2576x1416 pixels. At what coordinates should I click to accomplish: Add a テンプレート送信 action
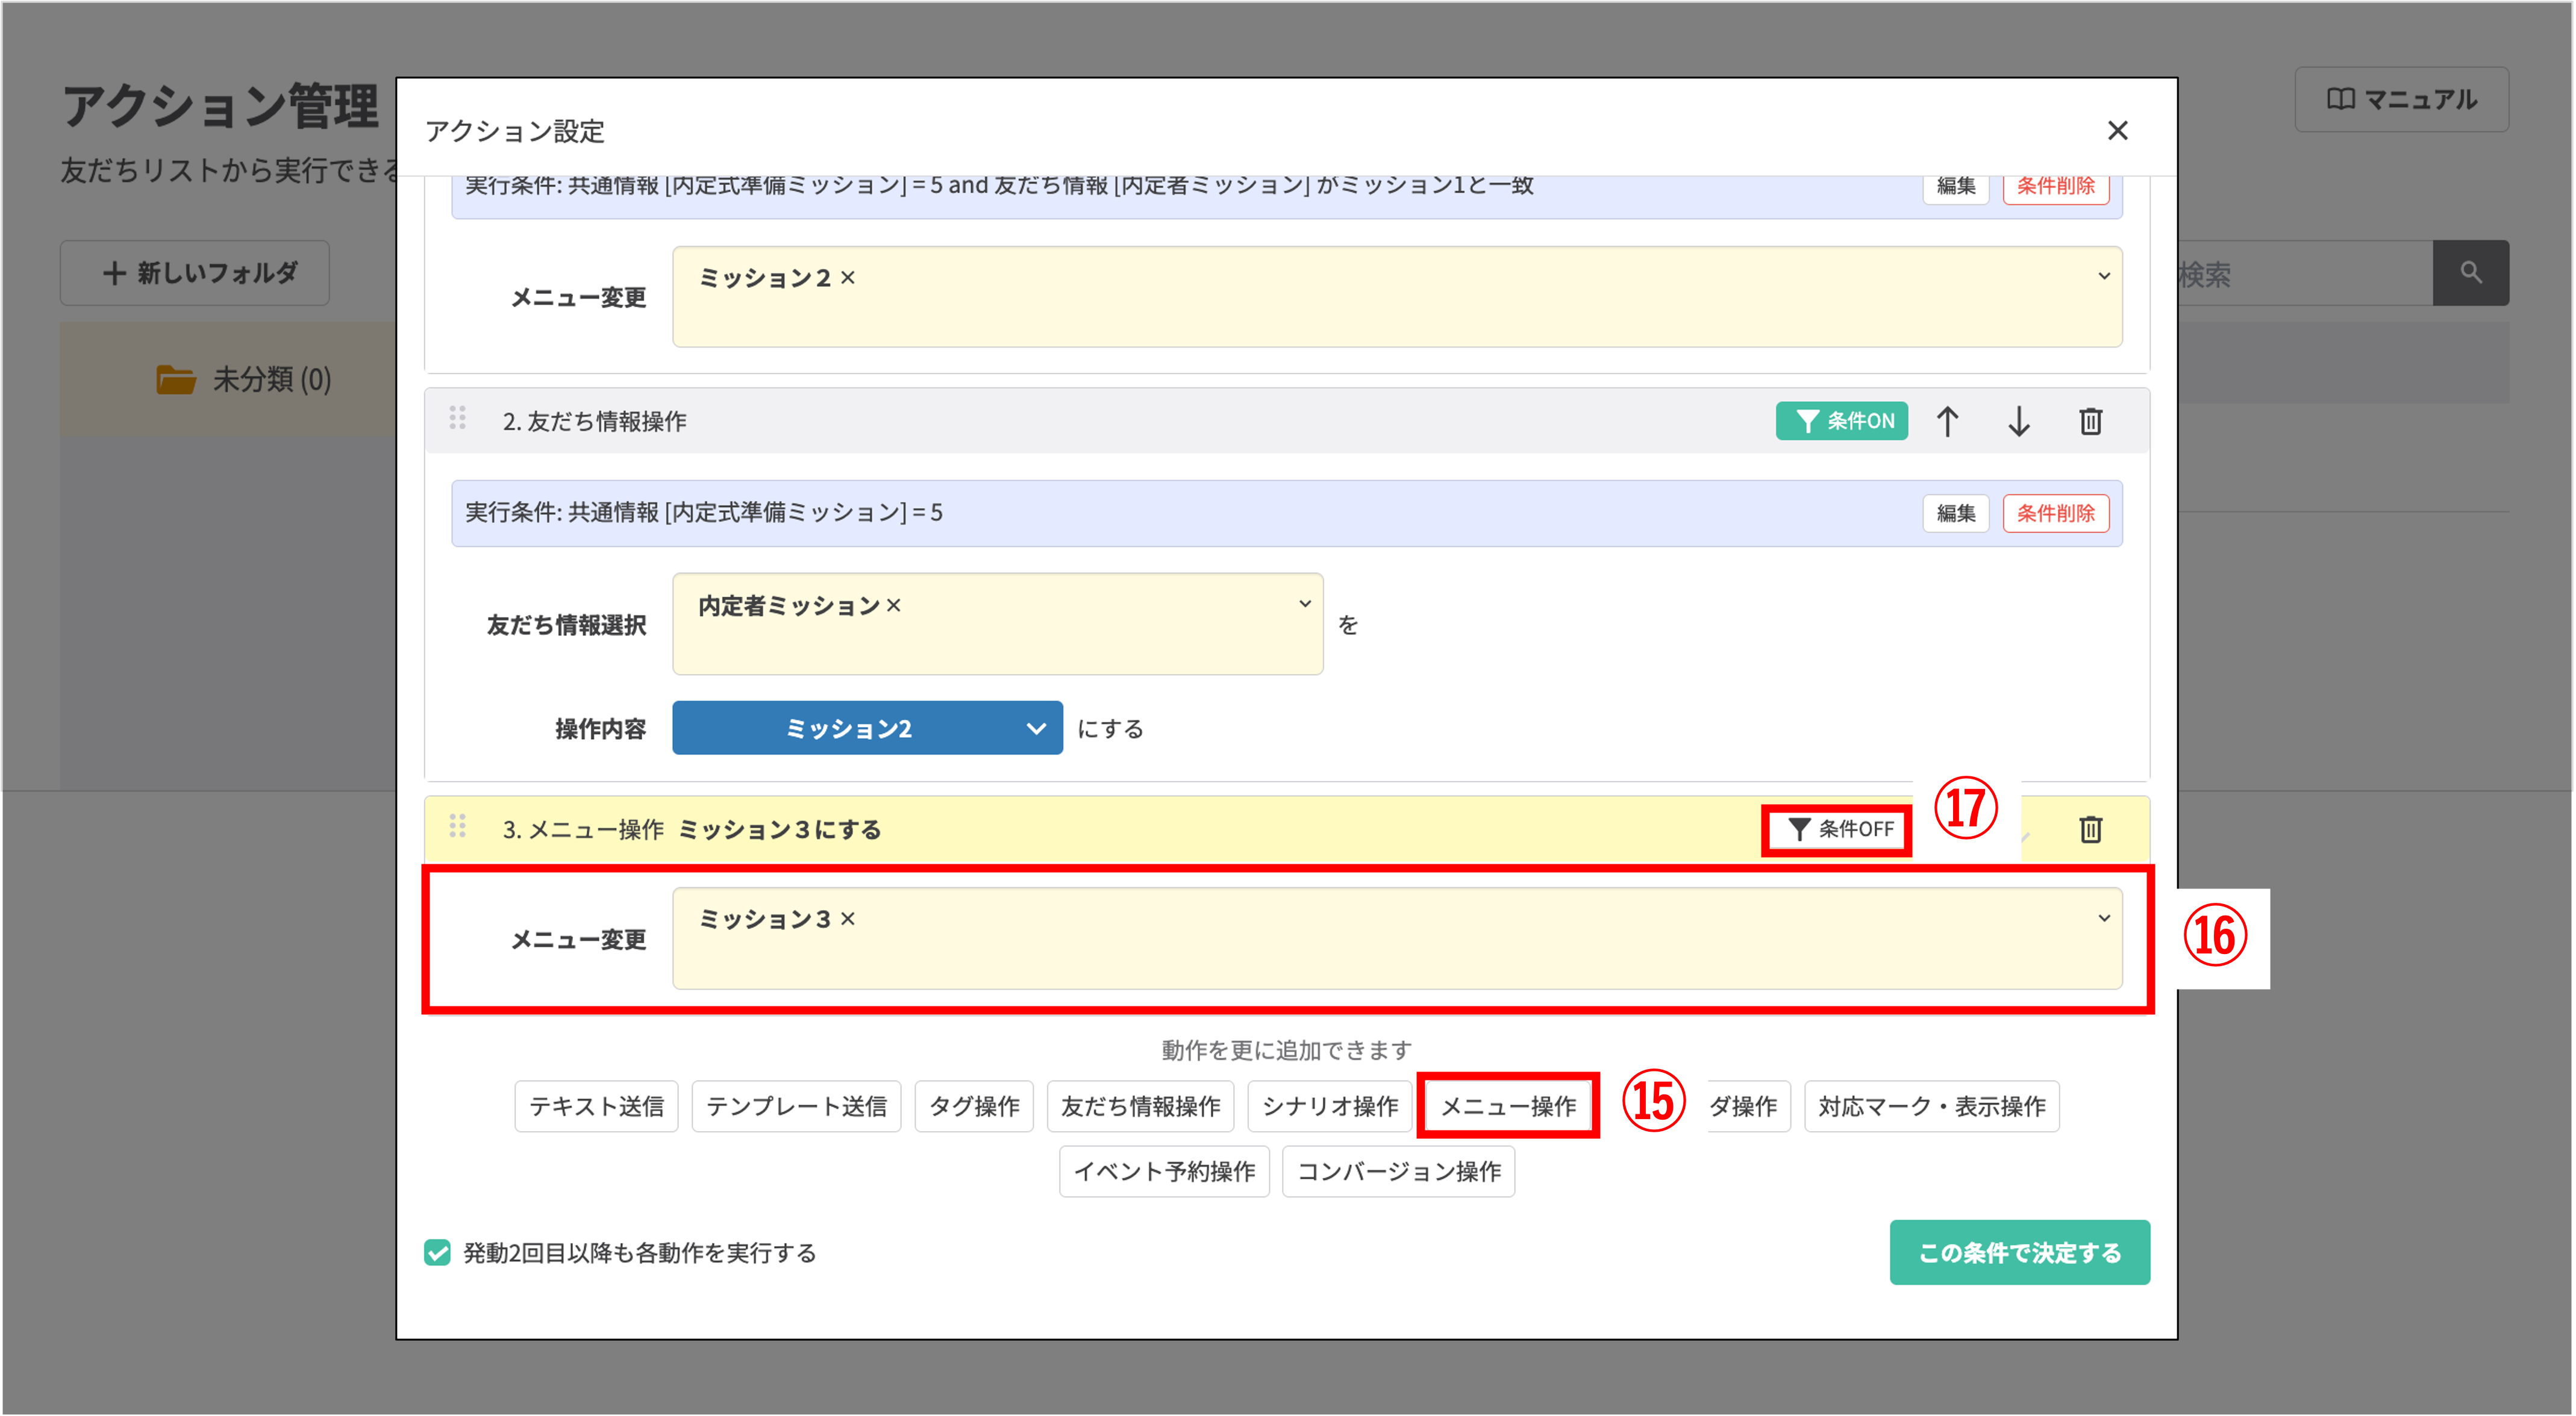796,1106
